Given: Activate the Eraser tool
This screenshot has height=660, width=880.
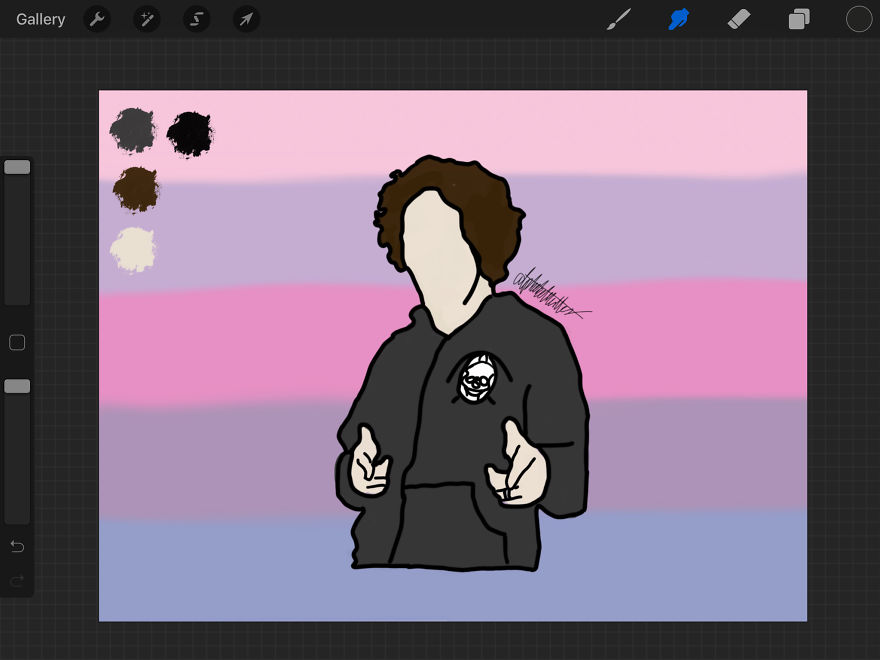Looking at the screenshot, I should 738,18.
